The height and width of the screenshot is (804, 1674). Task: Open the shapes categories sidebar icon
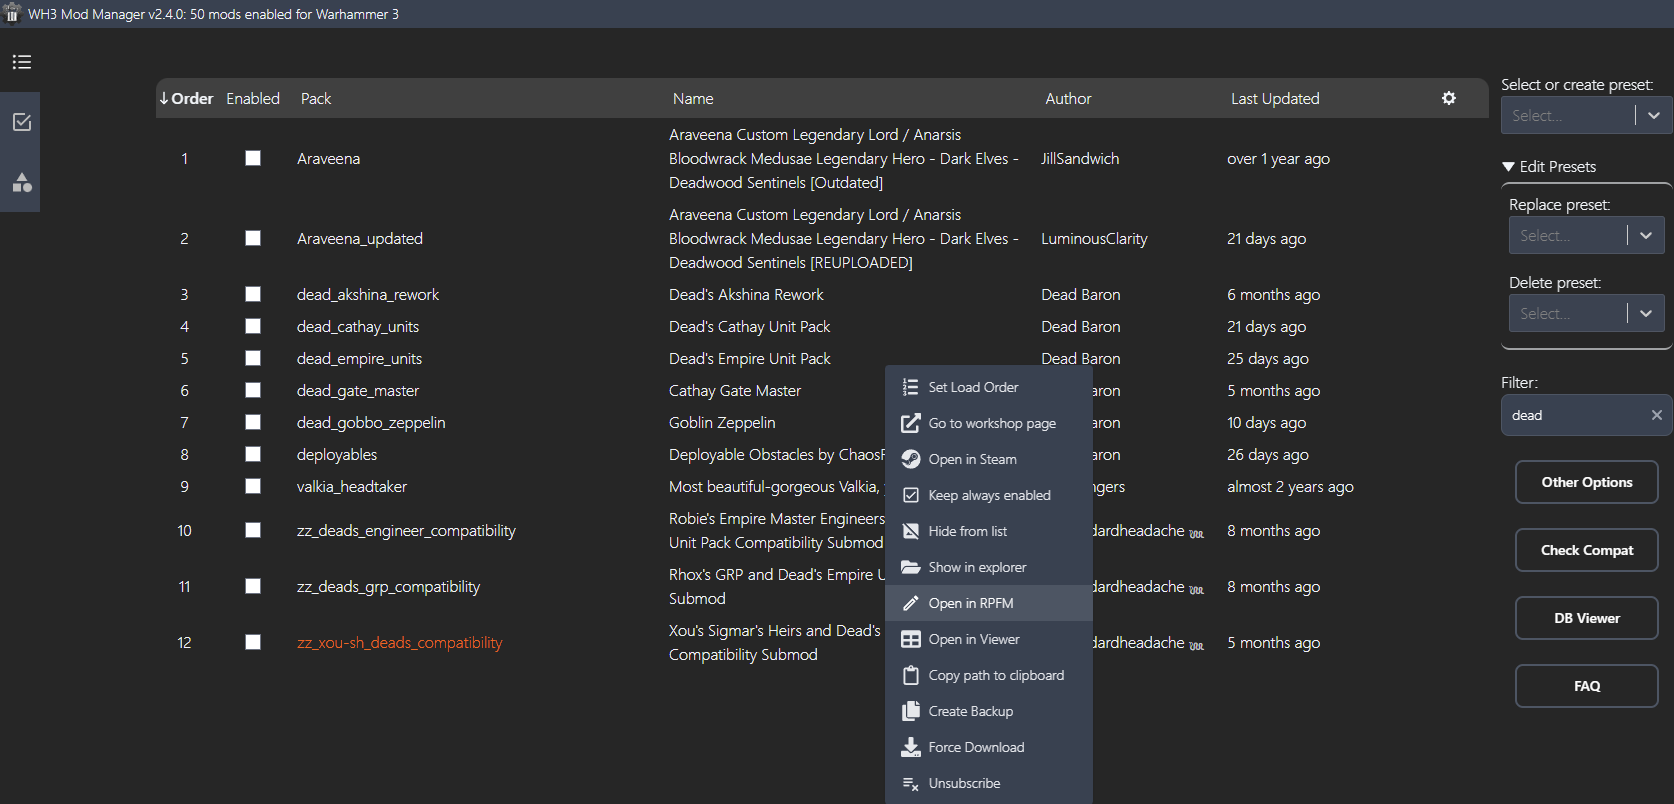22,182
